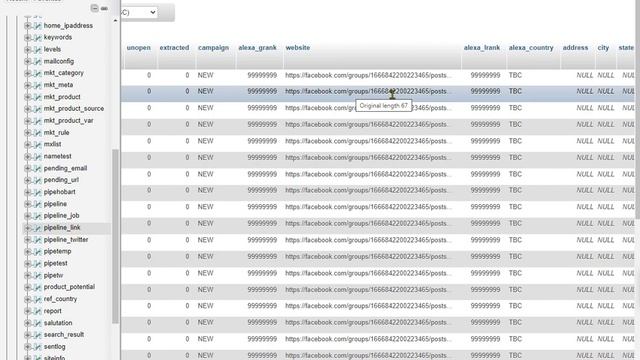
Task: Sort by the address column header
Action: pyautogui.click(x=575, y=48)
